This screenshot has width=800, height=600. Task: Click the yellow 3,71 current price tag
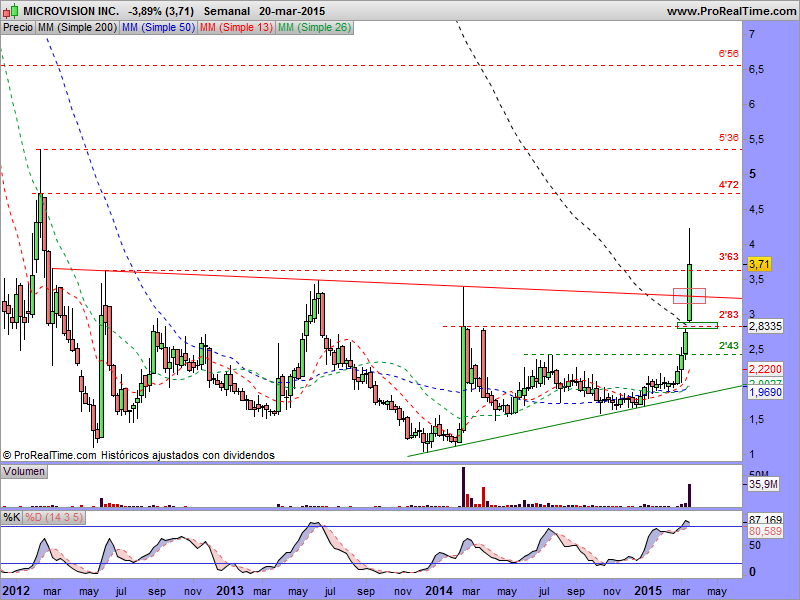pos(760,264)
